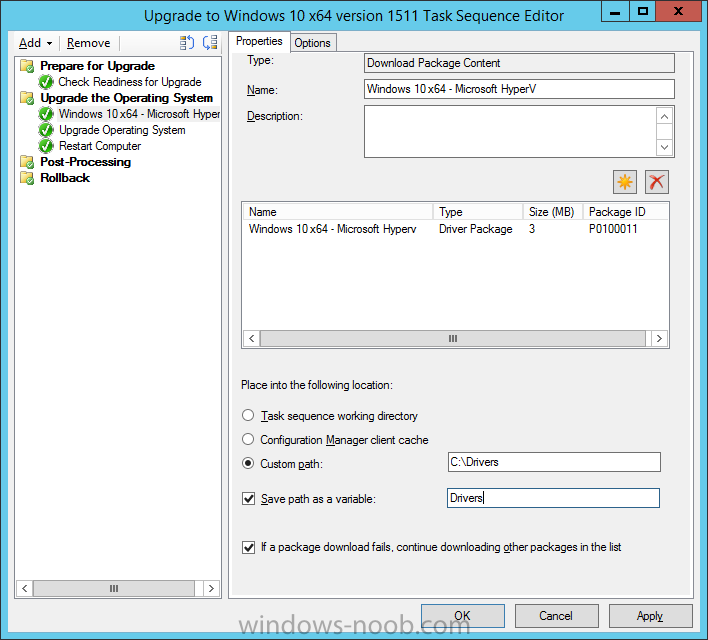Click the yellow star add-package button

pyautogui.click(x=625, y=182)
